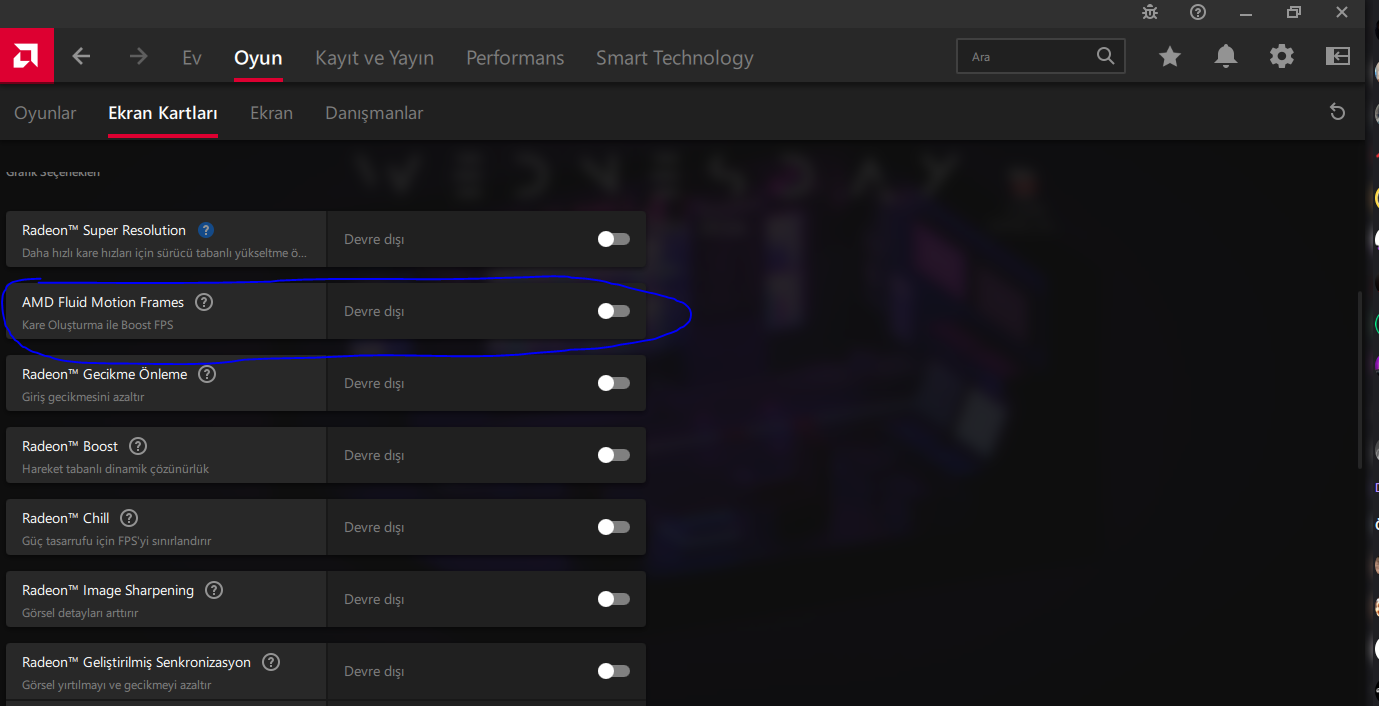Click the Radeon Chill label

[66, 518]
